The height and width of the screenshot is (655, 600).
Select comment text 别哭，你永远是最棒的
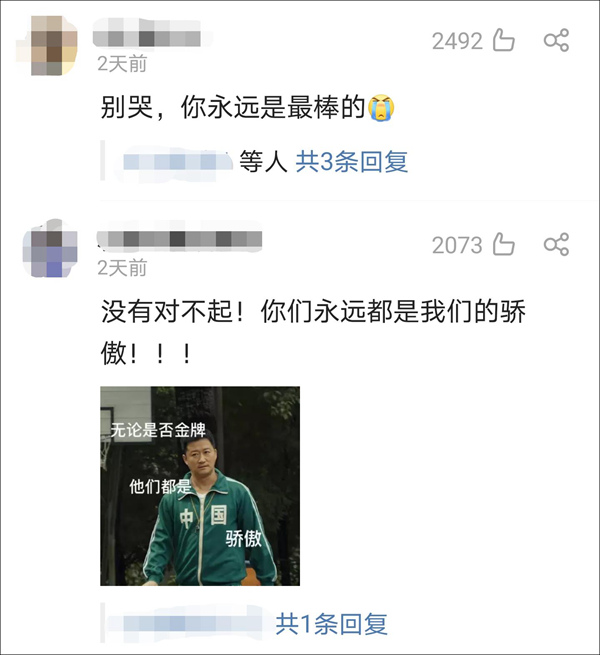(x=233, y=108)
